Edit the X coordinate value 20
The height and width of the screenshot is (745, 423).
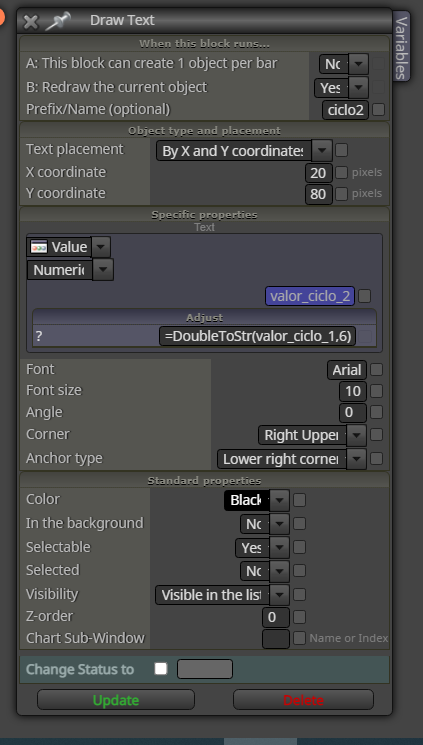[x=318, y=173]
